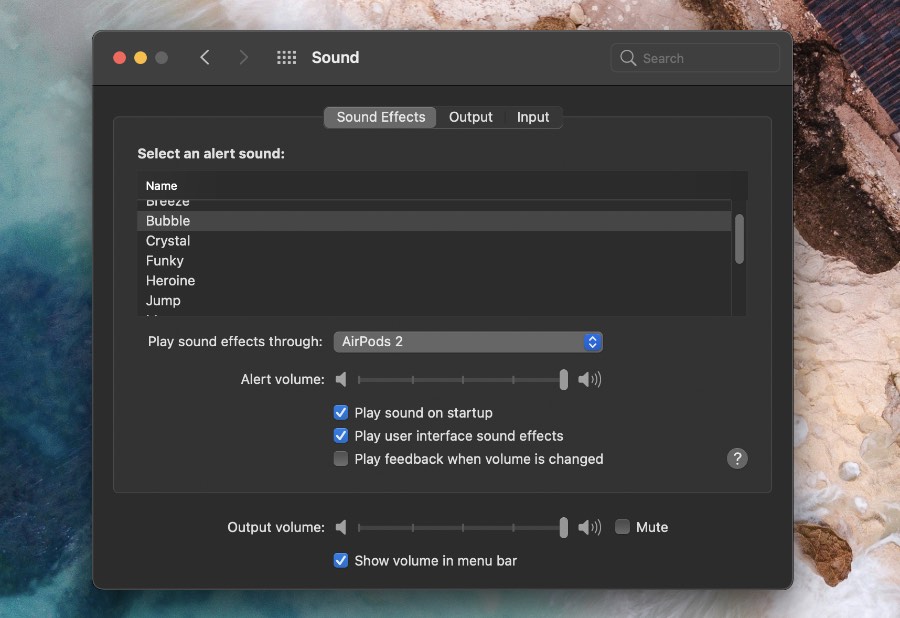This screenshot has height=618, width=900.
Task: Click the low output volume speaker icon
Action: click(x=341, y=527)
